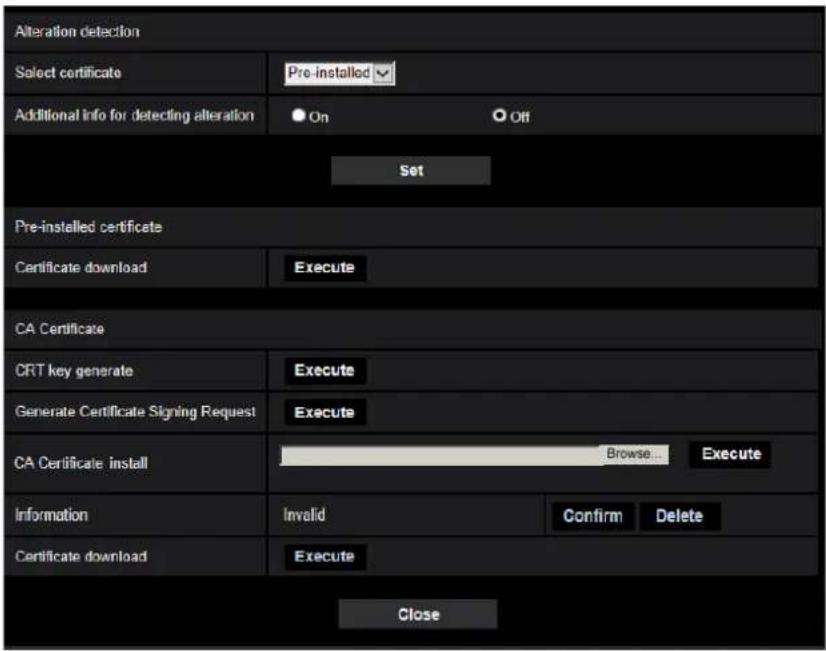
Task: Click the Set button
Action: point(411,171)
